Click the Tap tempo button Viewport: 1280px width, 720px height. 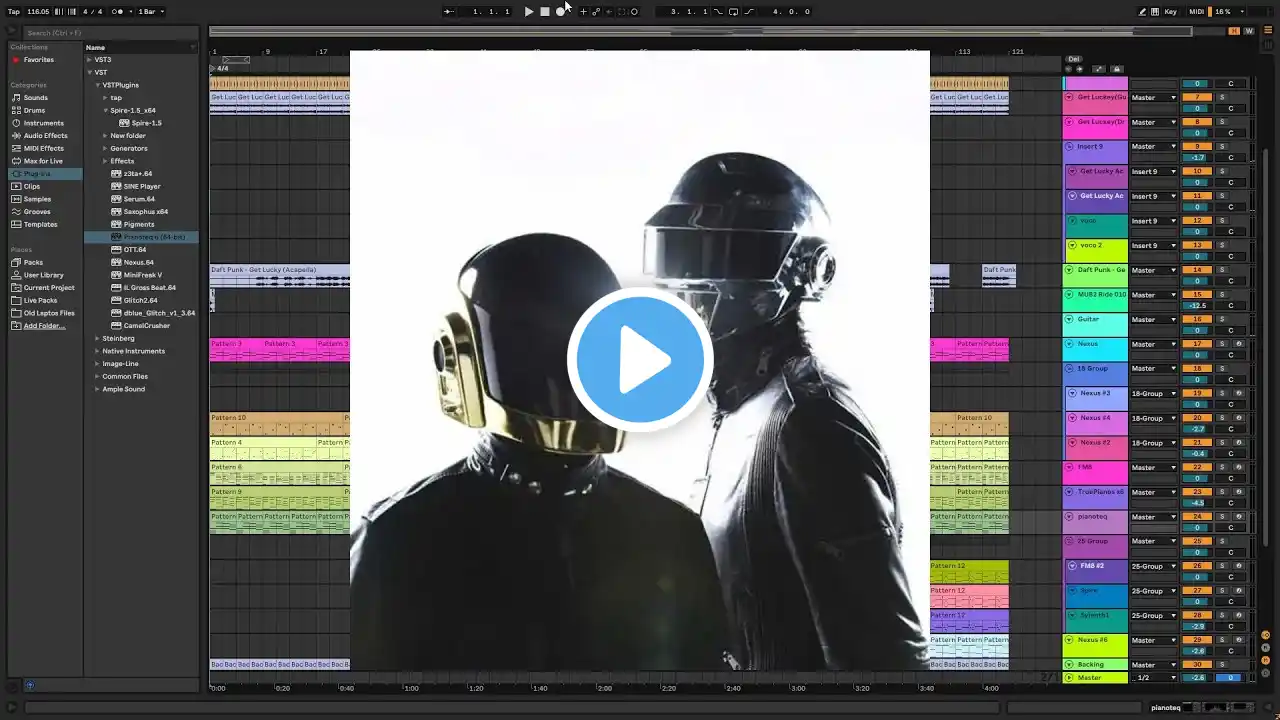click(x=14, y=12)
